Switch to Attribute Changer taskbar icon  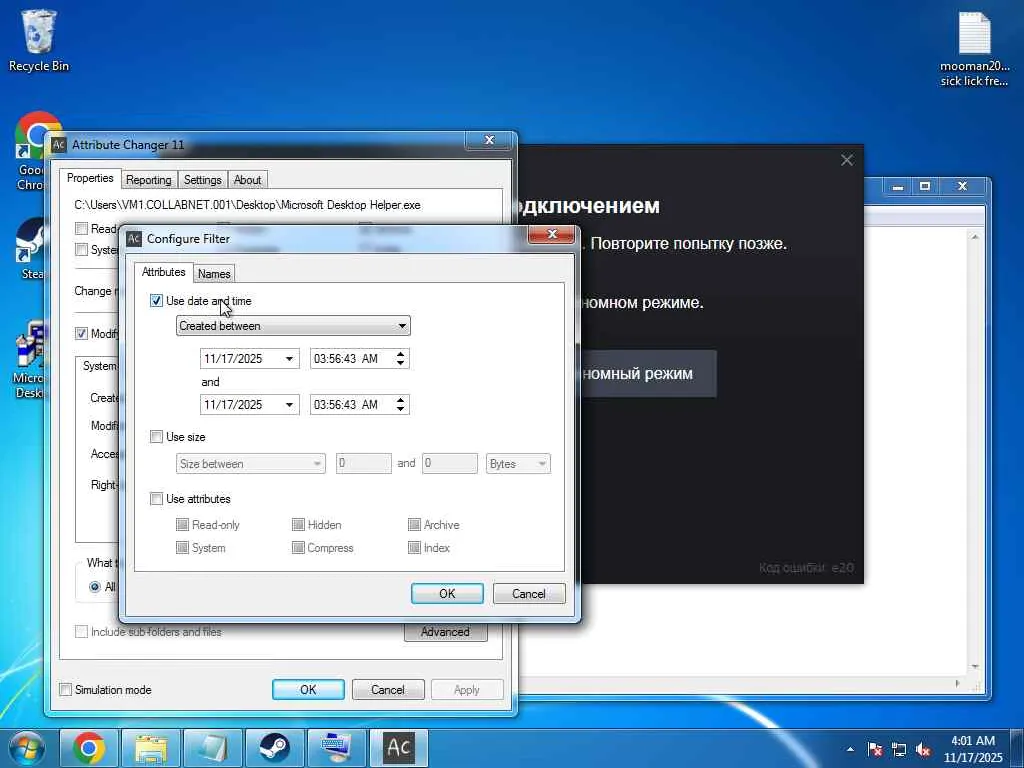(x=398, y=748)
